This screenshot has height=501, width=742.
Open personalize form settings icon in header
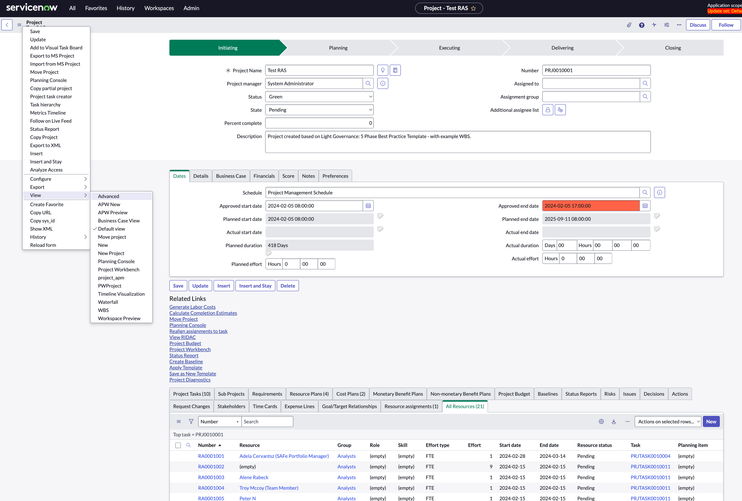coord(666,25)
